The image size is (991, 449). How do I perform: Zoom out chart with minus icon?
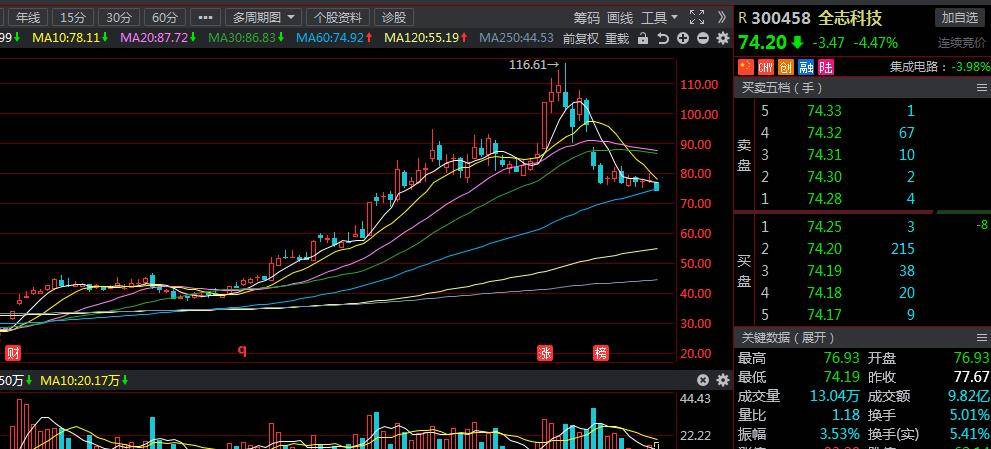[703, 39]
